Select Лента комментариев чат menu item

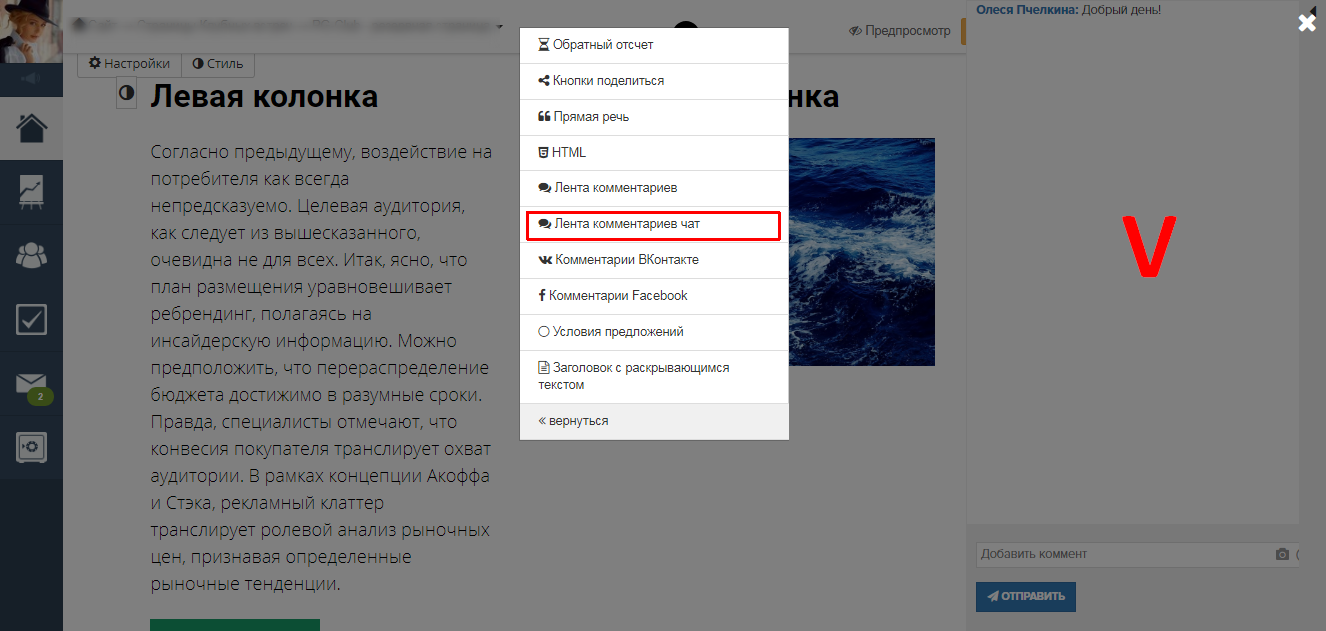coord(654,225)
